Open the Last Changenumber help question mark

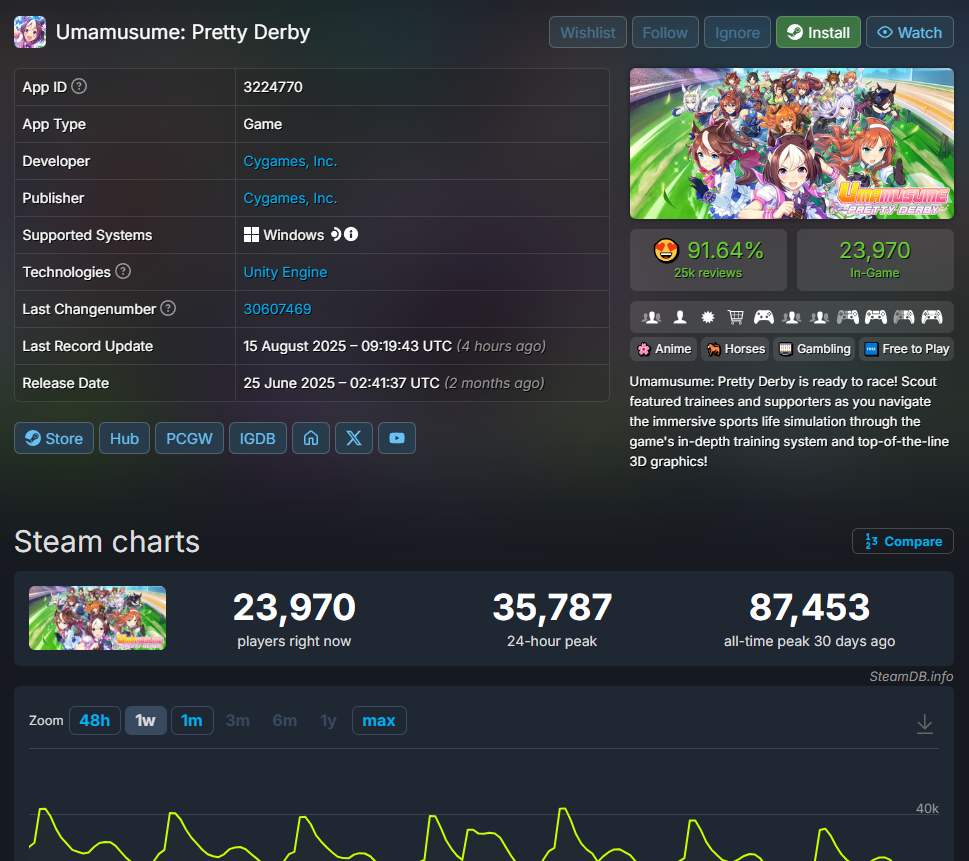168,308
